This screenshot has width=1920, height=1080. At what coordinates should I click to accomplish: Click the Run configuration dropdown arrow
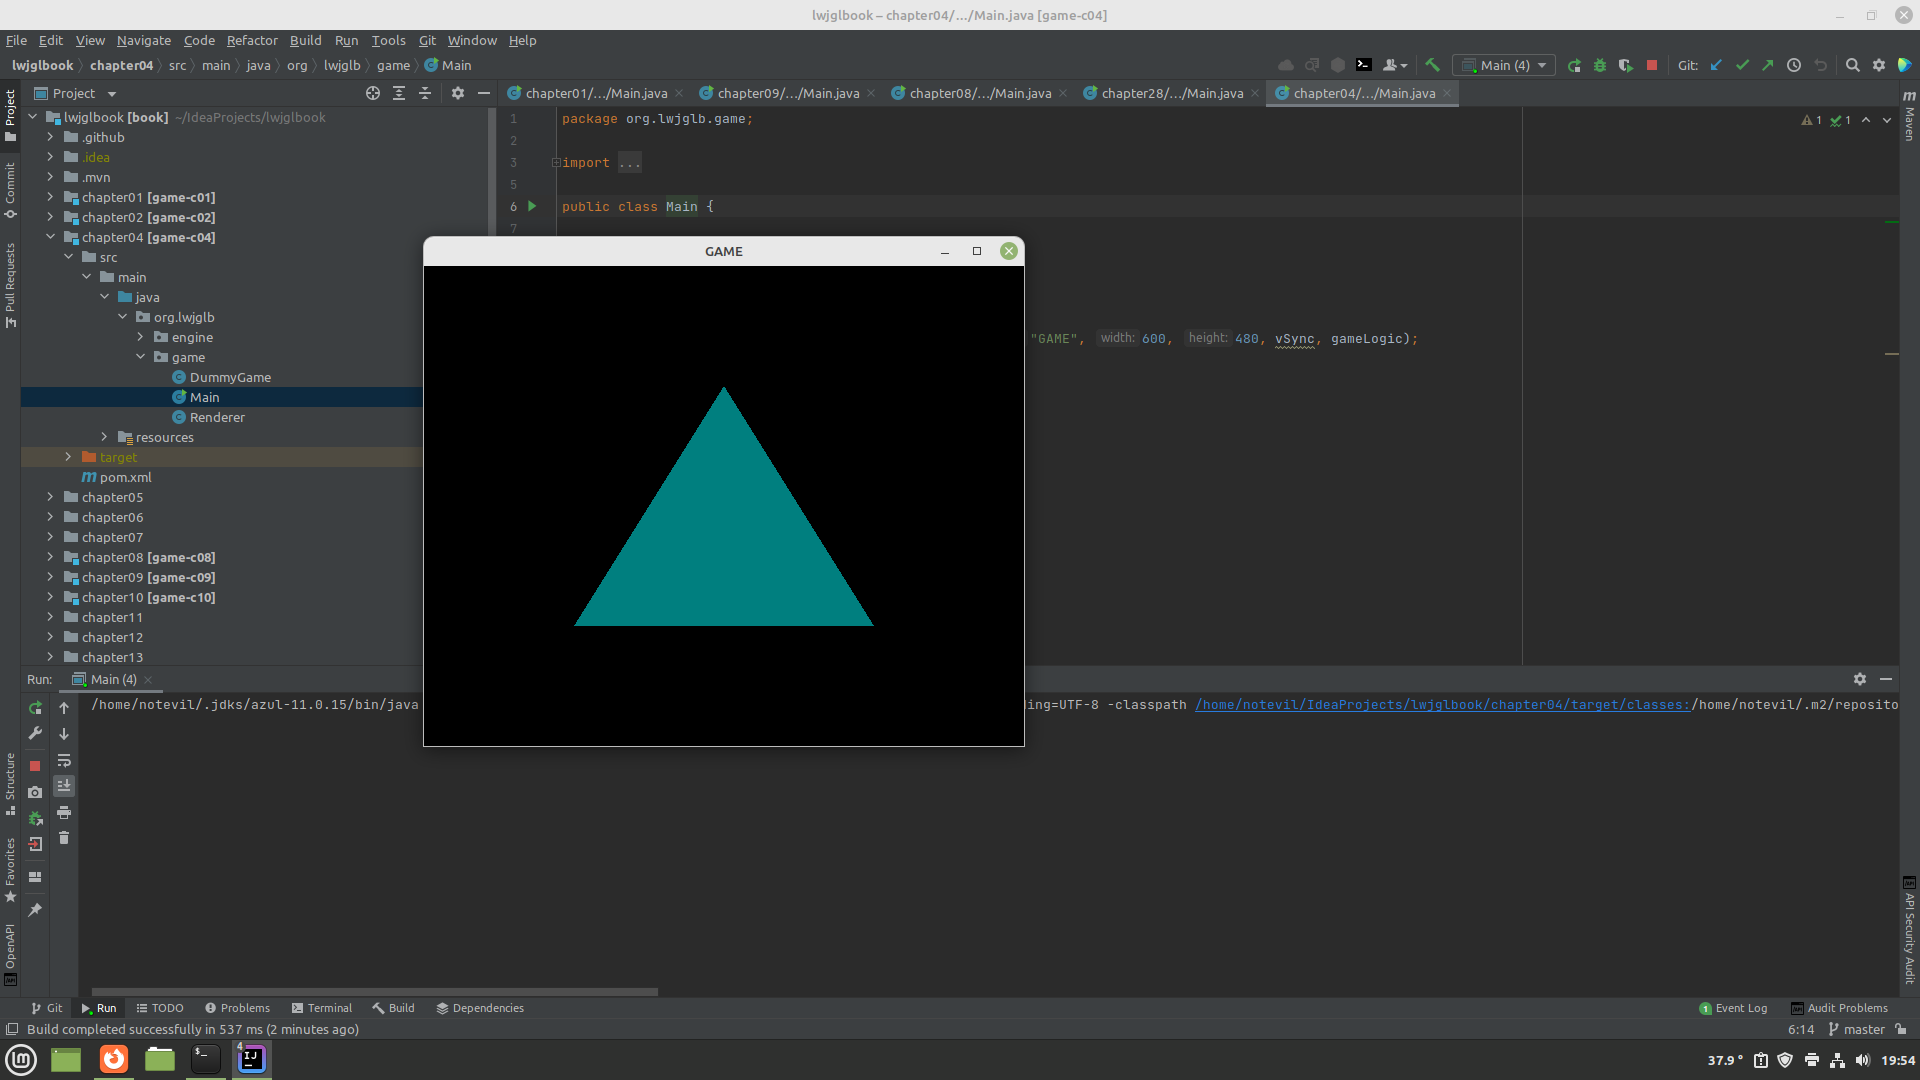1543,65
